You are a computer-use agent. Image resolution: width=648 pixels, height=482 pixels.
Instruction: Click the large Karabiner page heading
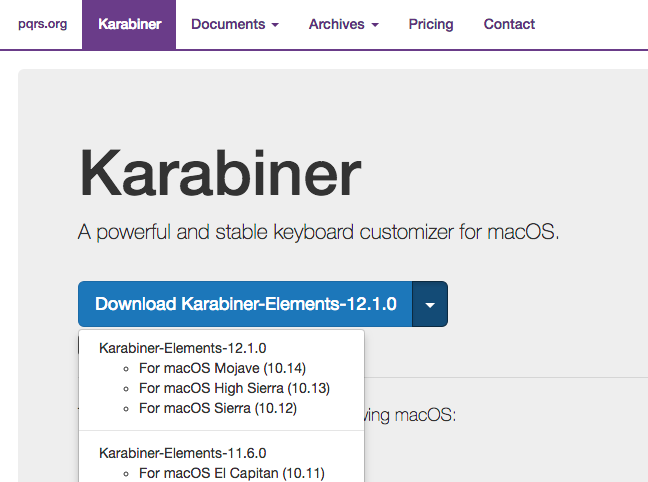[219, 173]
